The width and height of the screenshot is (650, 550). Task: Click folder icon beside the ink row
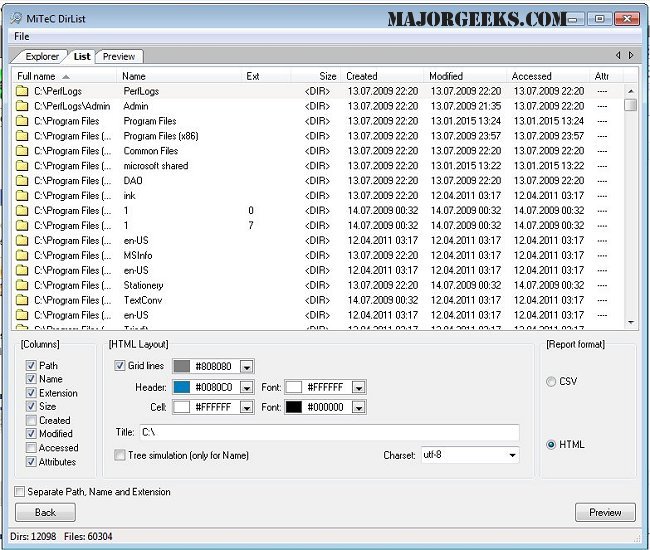coord(22,196)
